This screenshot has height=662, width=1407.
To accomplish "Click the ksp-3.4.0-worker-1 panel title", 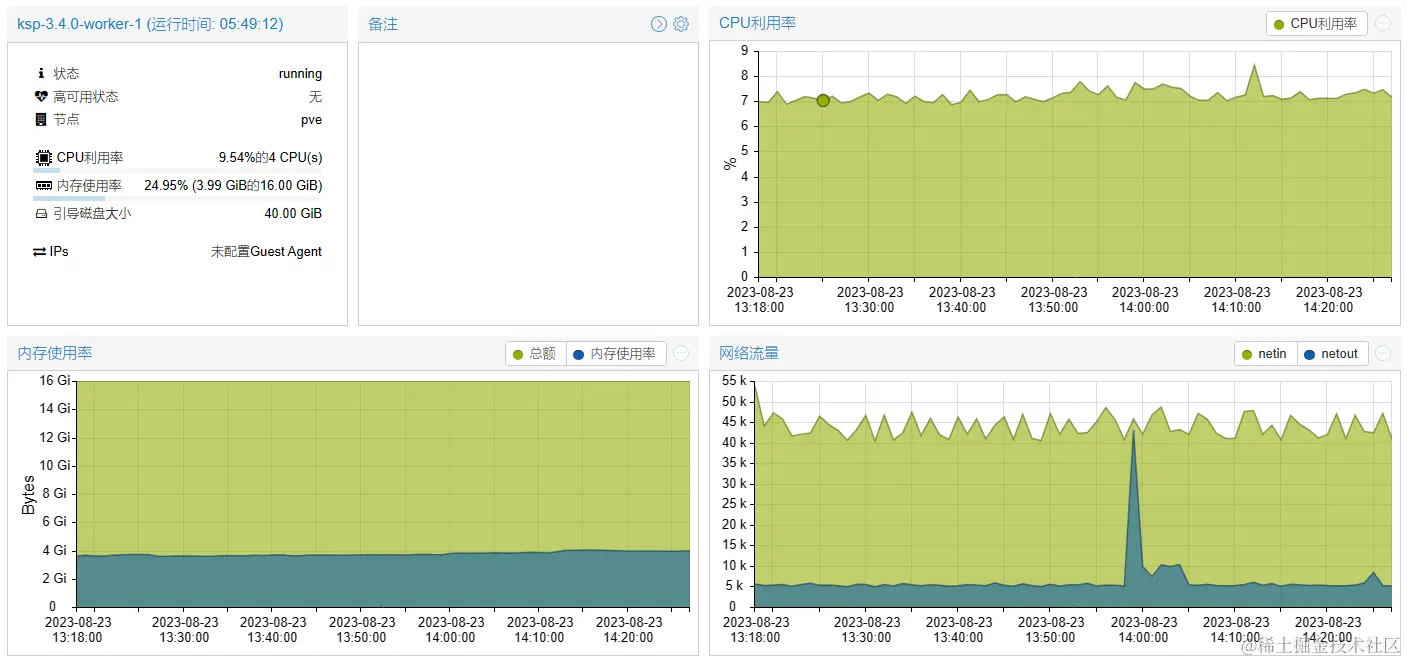I will pos(150,24).
